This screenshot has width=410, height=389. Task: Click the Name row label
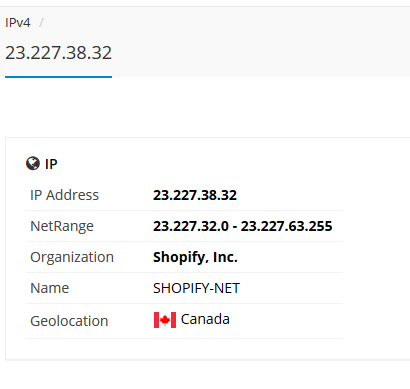pos(50,288)
